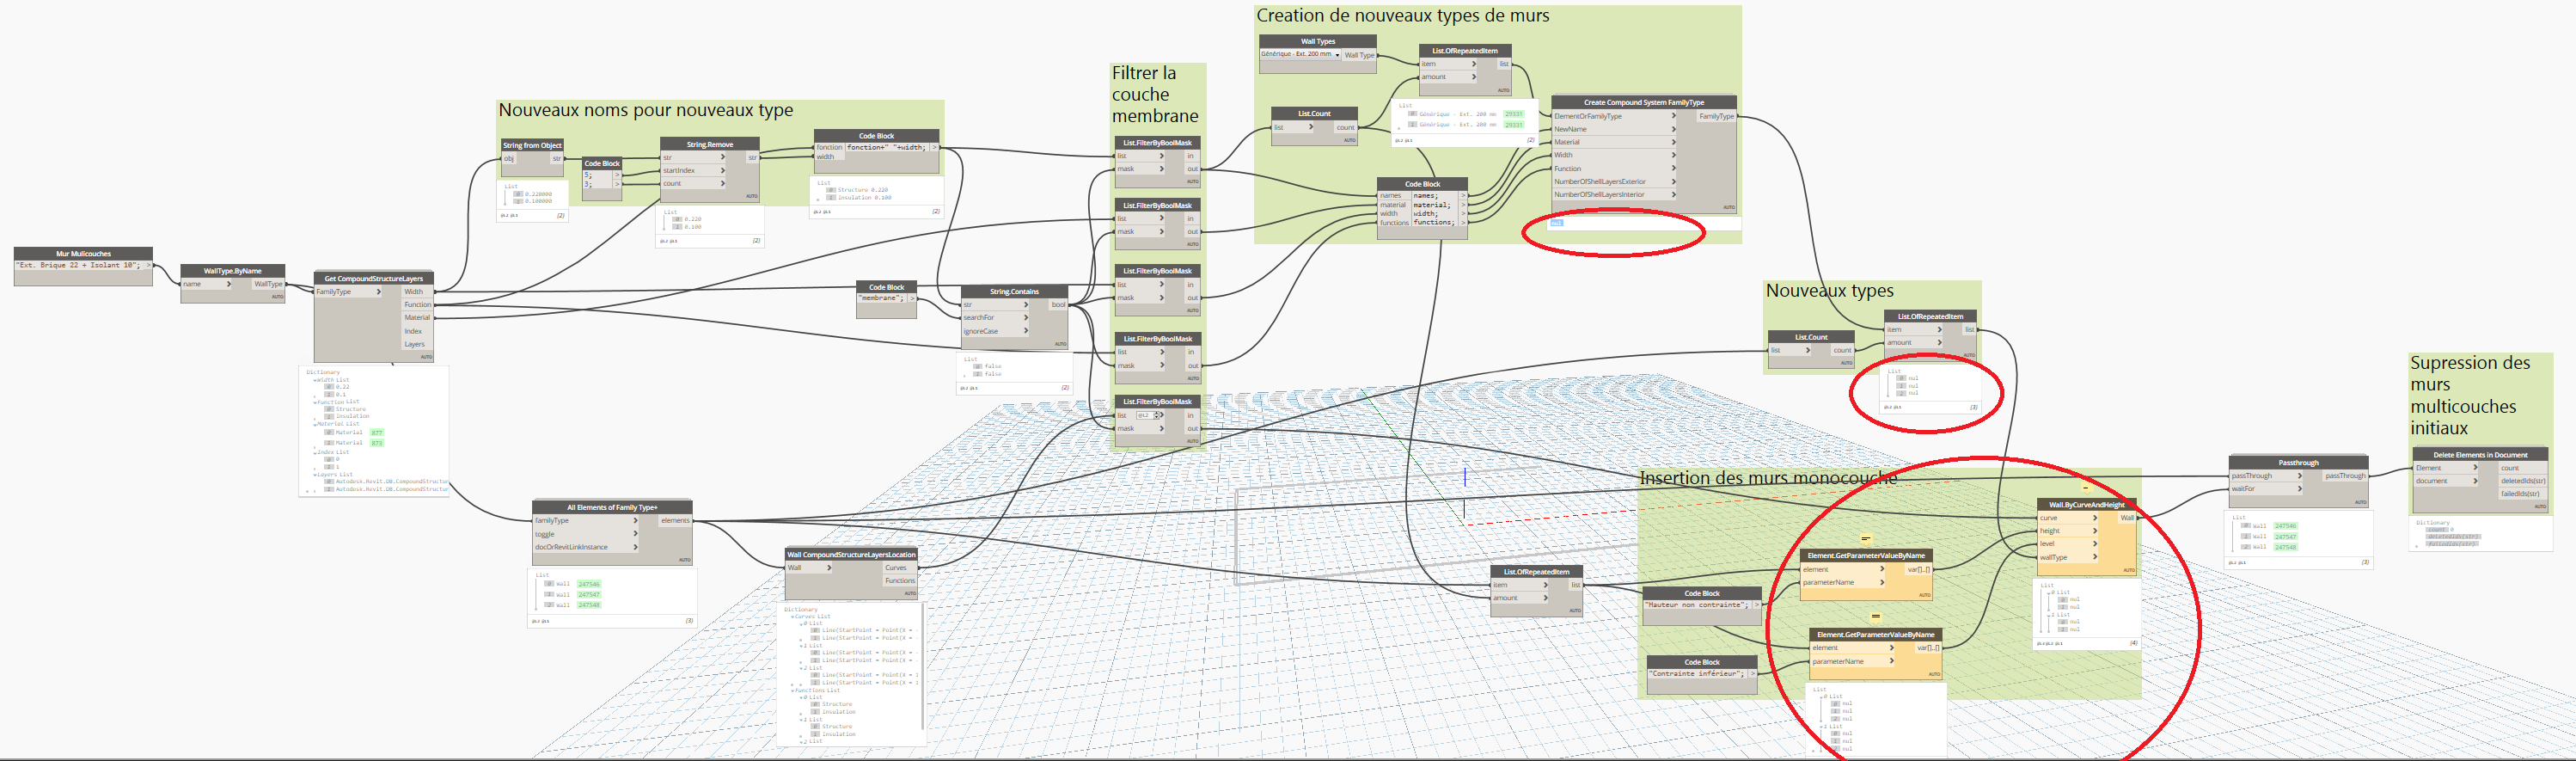Click the NumberOfShellLayersInterior input port arrow
Image resolution: width=2576 pixels, height=761 pixels.
[x=1673, y=195]
